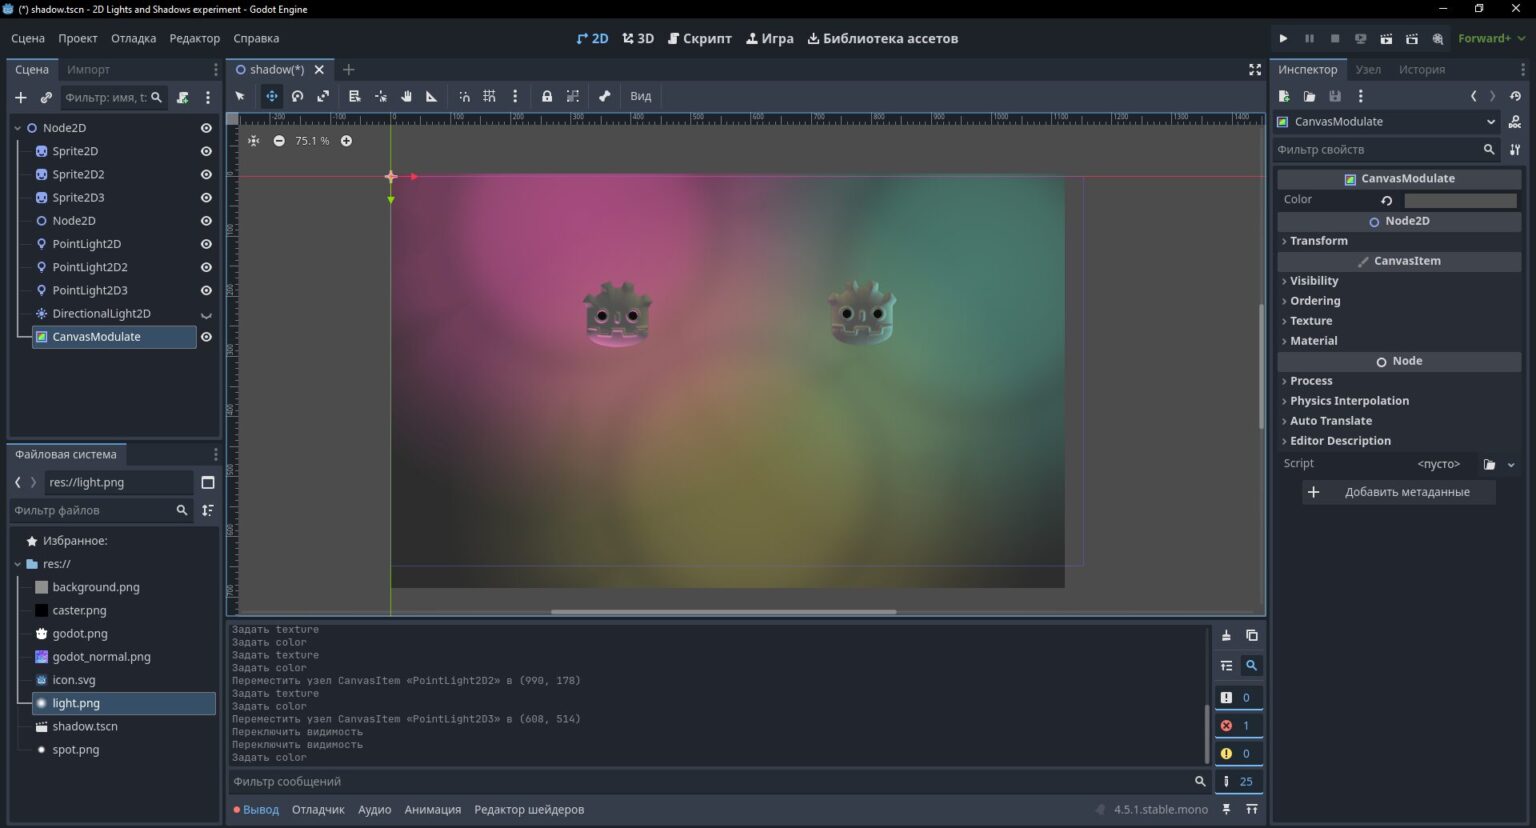The height and width of the screenshot is (828, 1536).
Task: Reset CanvasModulate Color to default
Action: click(x=1387, y=200)
